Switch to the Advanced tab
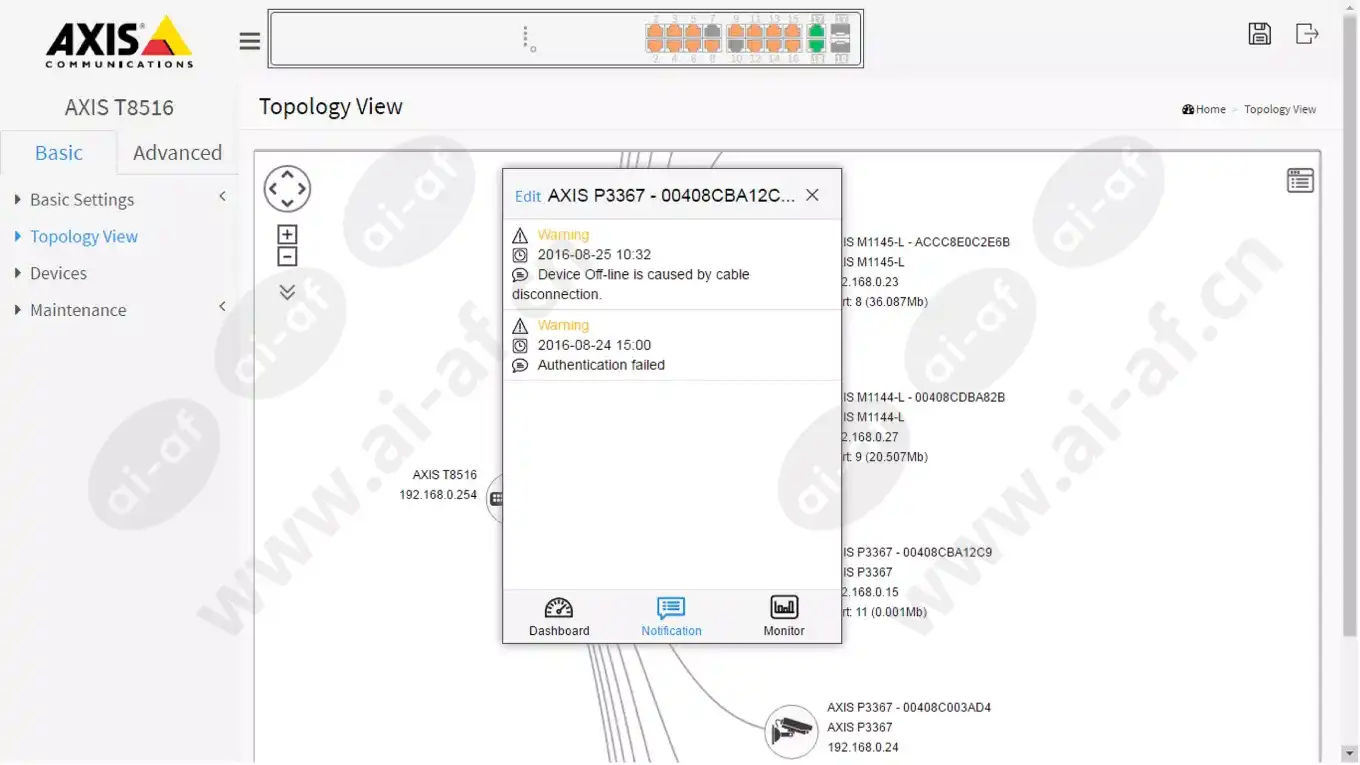Viewport: 1360px width, 765px height. [x=177, y=153]
